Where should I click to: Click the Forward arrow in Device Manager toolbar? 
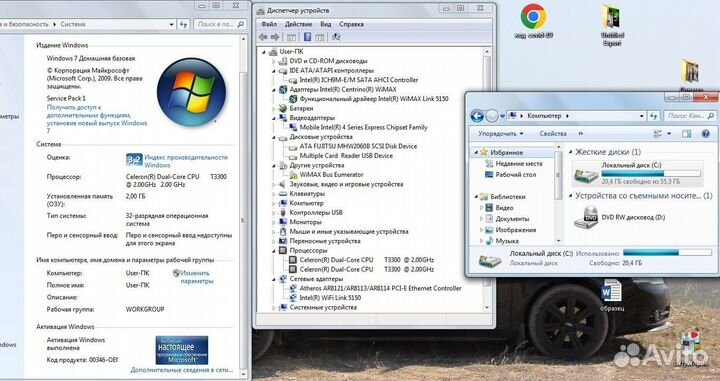(x=275, y=37)
